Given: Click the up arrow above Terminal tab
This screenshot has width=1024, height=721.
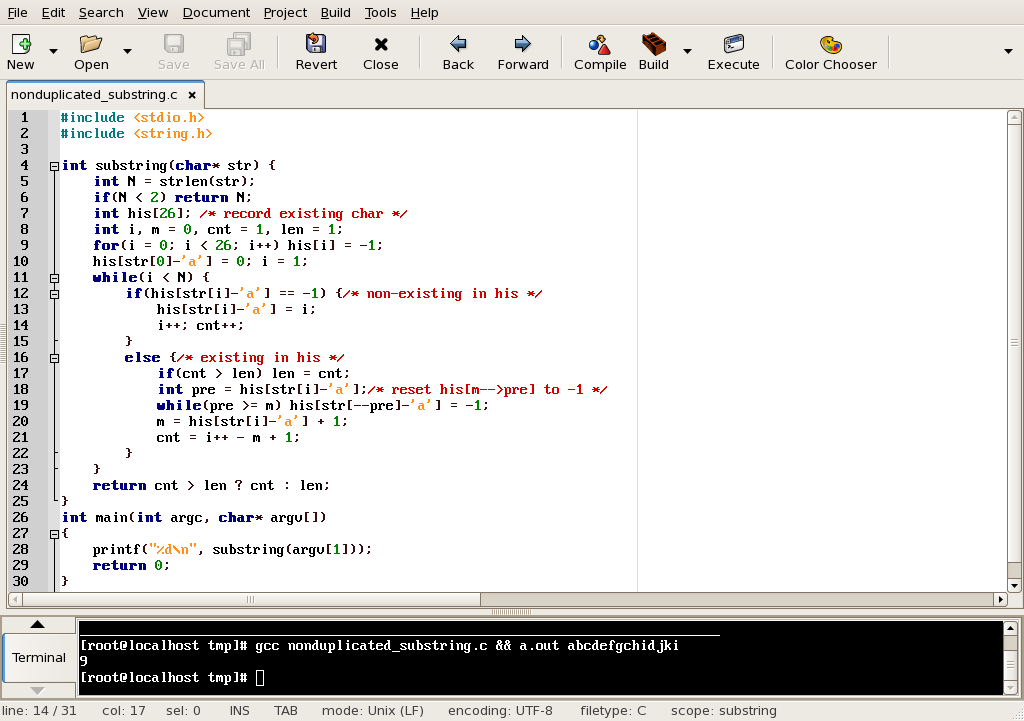Looking at the screenshot, I should click(38, 624).
